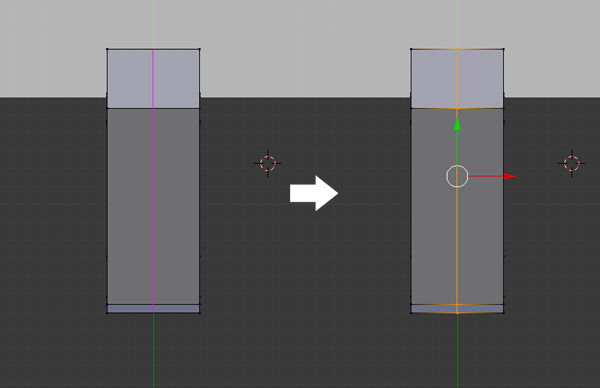Viewport: 600px width, 388px height.
Task: Select the orange top-center vertex of right mesh
Action: (457, 49)
